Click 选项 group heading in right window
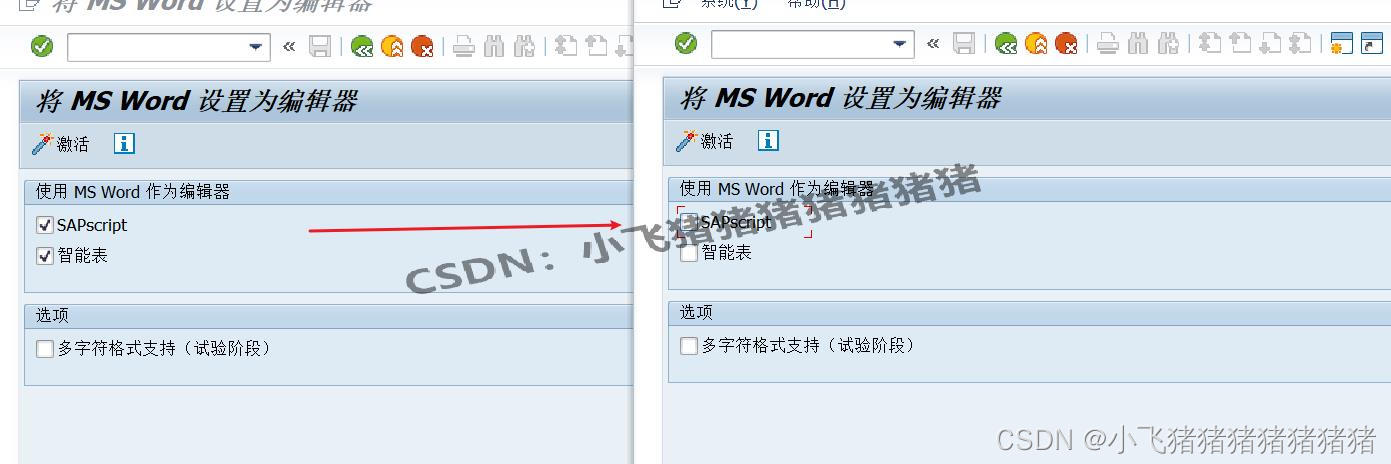 click(696, 312)
